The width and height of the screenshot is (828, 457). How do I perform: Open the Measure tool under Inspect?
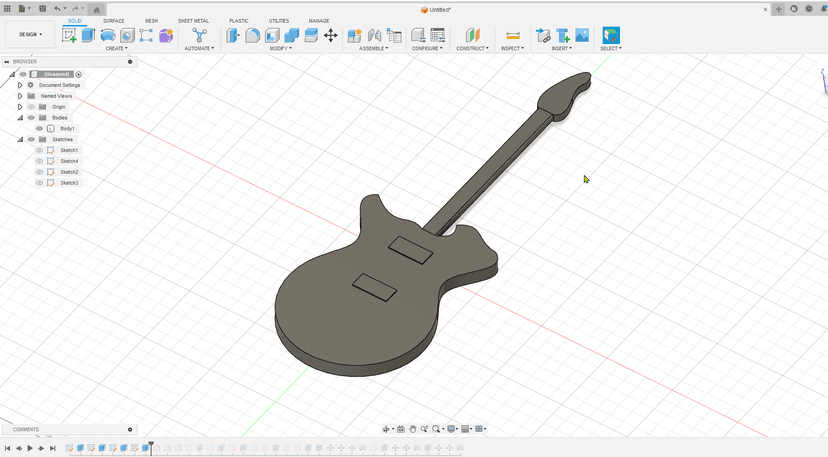(x=512, y=35)
